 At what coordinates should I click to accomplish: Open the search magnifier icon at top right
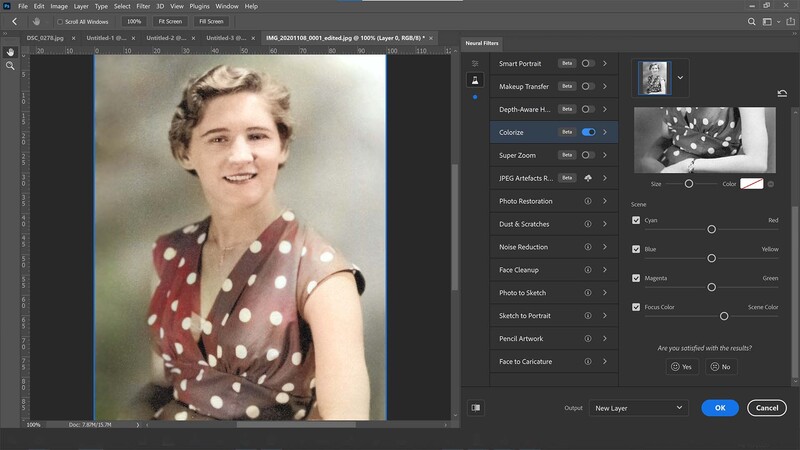click(x=752, y=21)
